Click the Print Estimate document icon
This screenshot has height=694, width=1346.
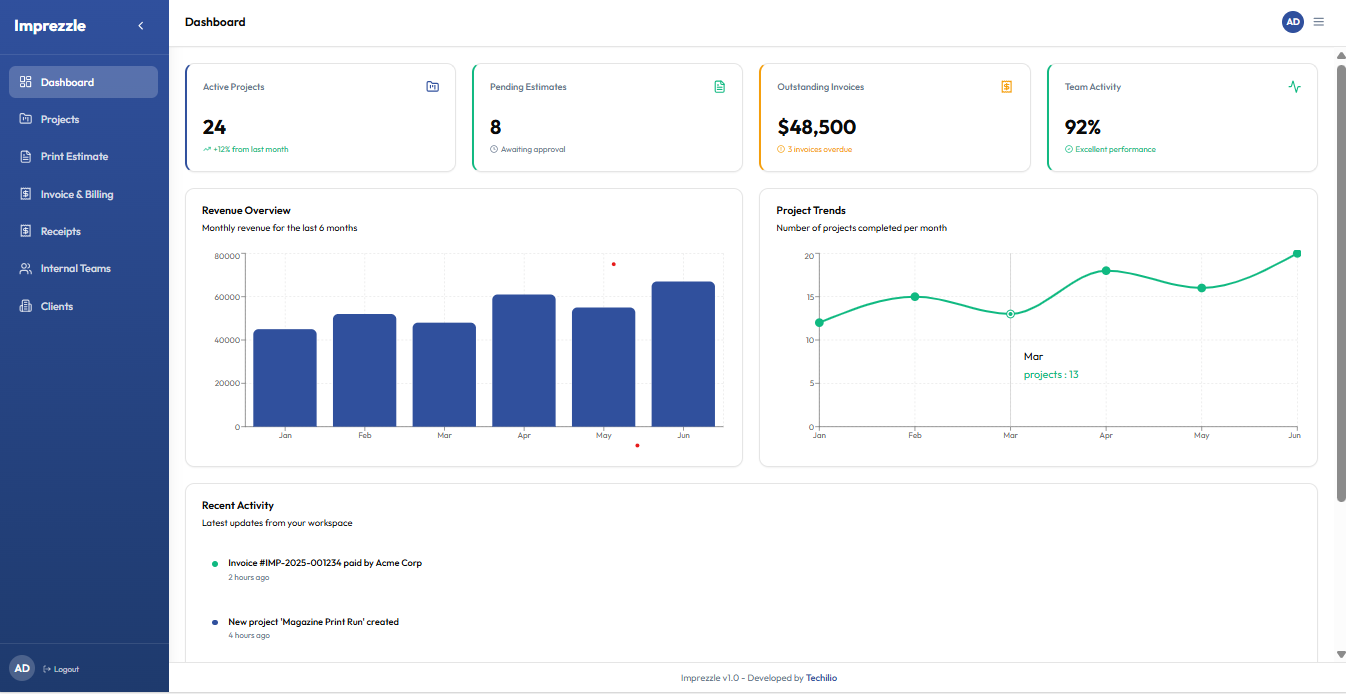(x=26, y=157)
